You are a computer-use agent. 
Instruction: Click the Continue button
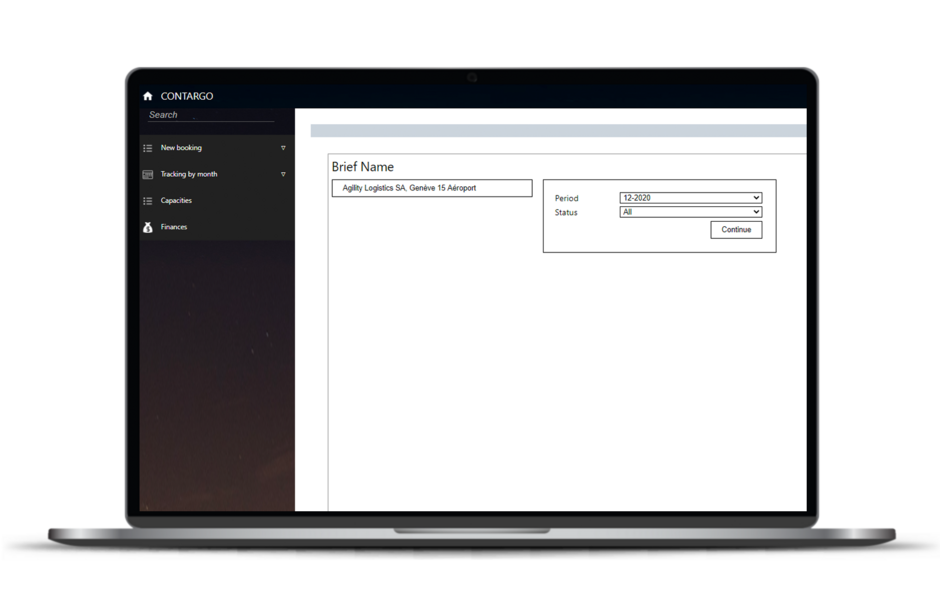736,229
